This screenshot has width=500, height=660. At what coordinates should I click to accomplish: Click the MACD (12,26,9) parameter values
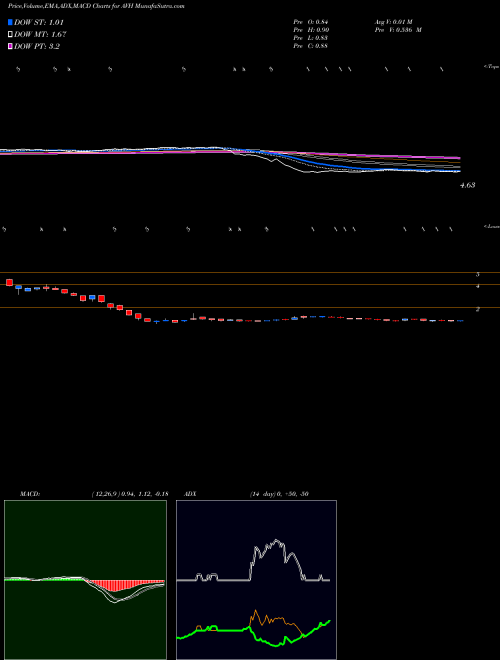129,494
